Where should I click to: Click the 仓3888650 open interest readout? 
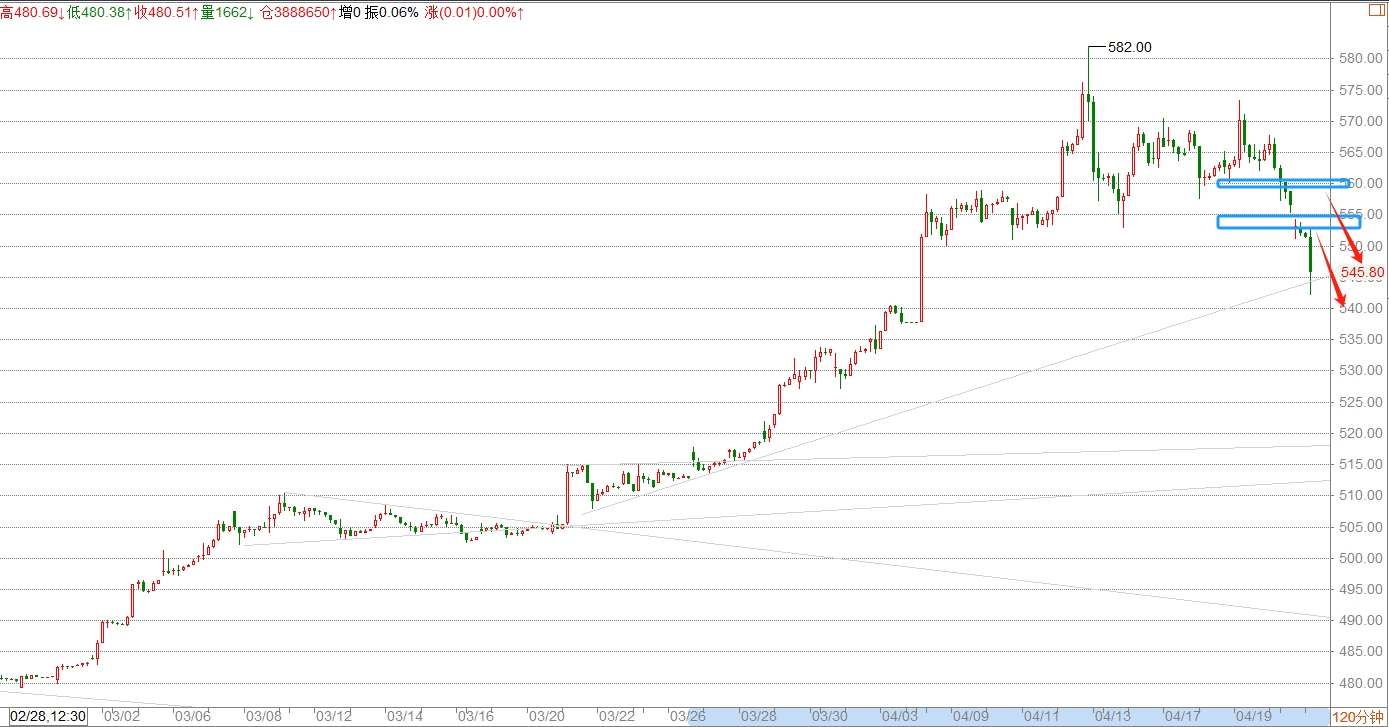tap(297, 13)
